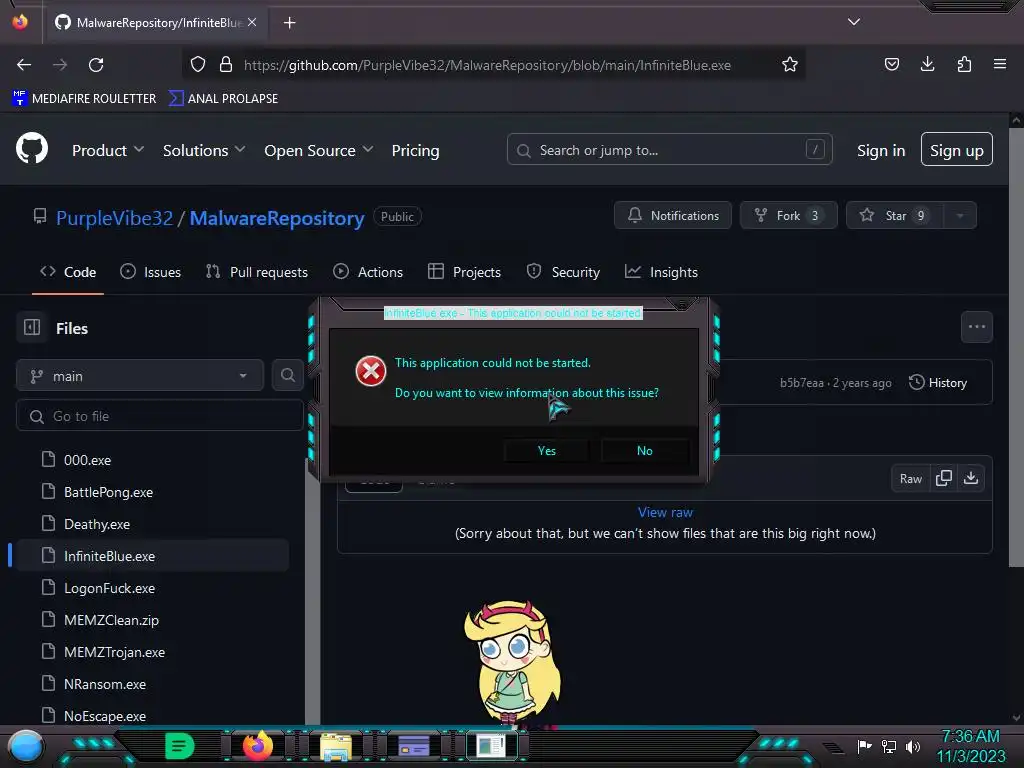
Task: Expand the Open Source menu
Action: pyautogui.click(x=319, y=150)
